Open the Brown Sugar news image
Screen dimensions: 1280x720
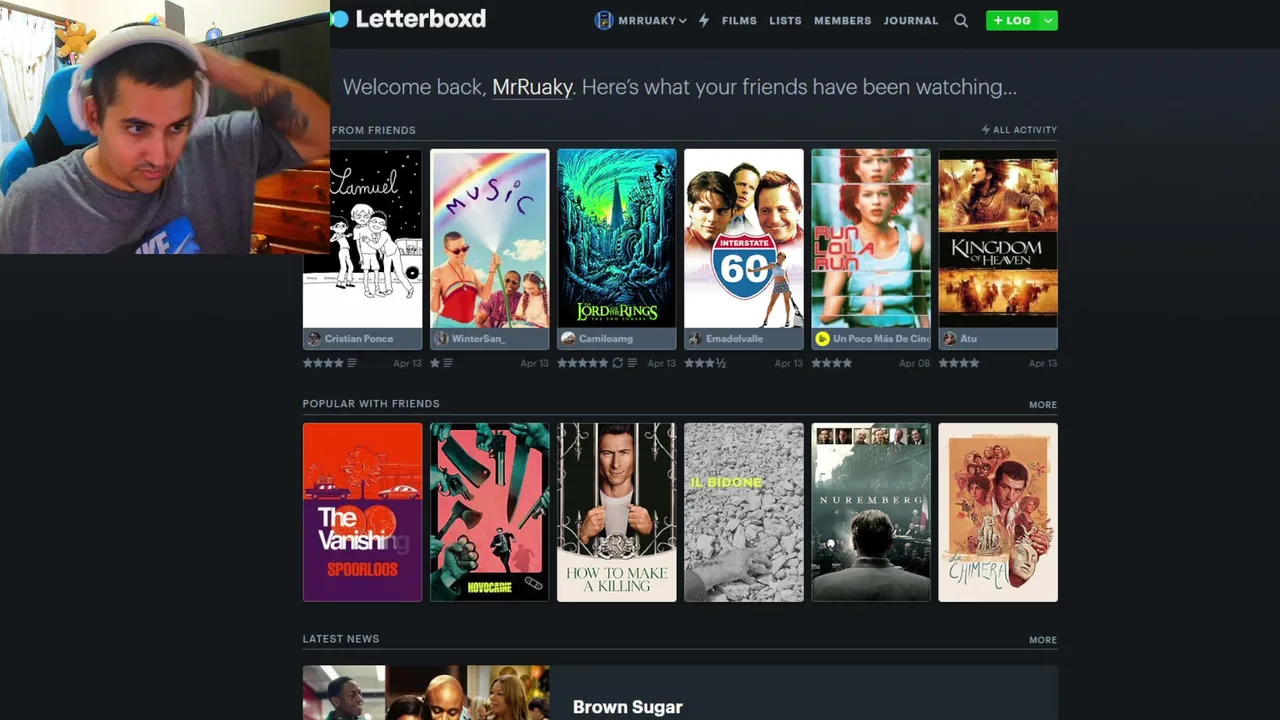(426, 693)
